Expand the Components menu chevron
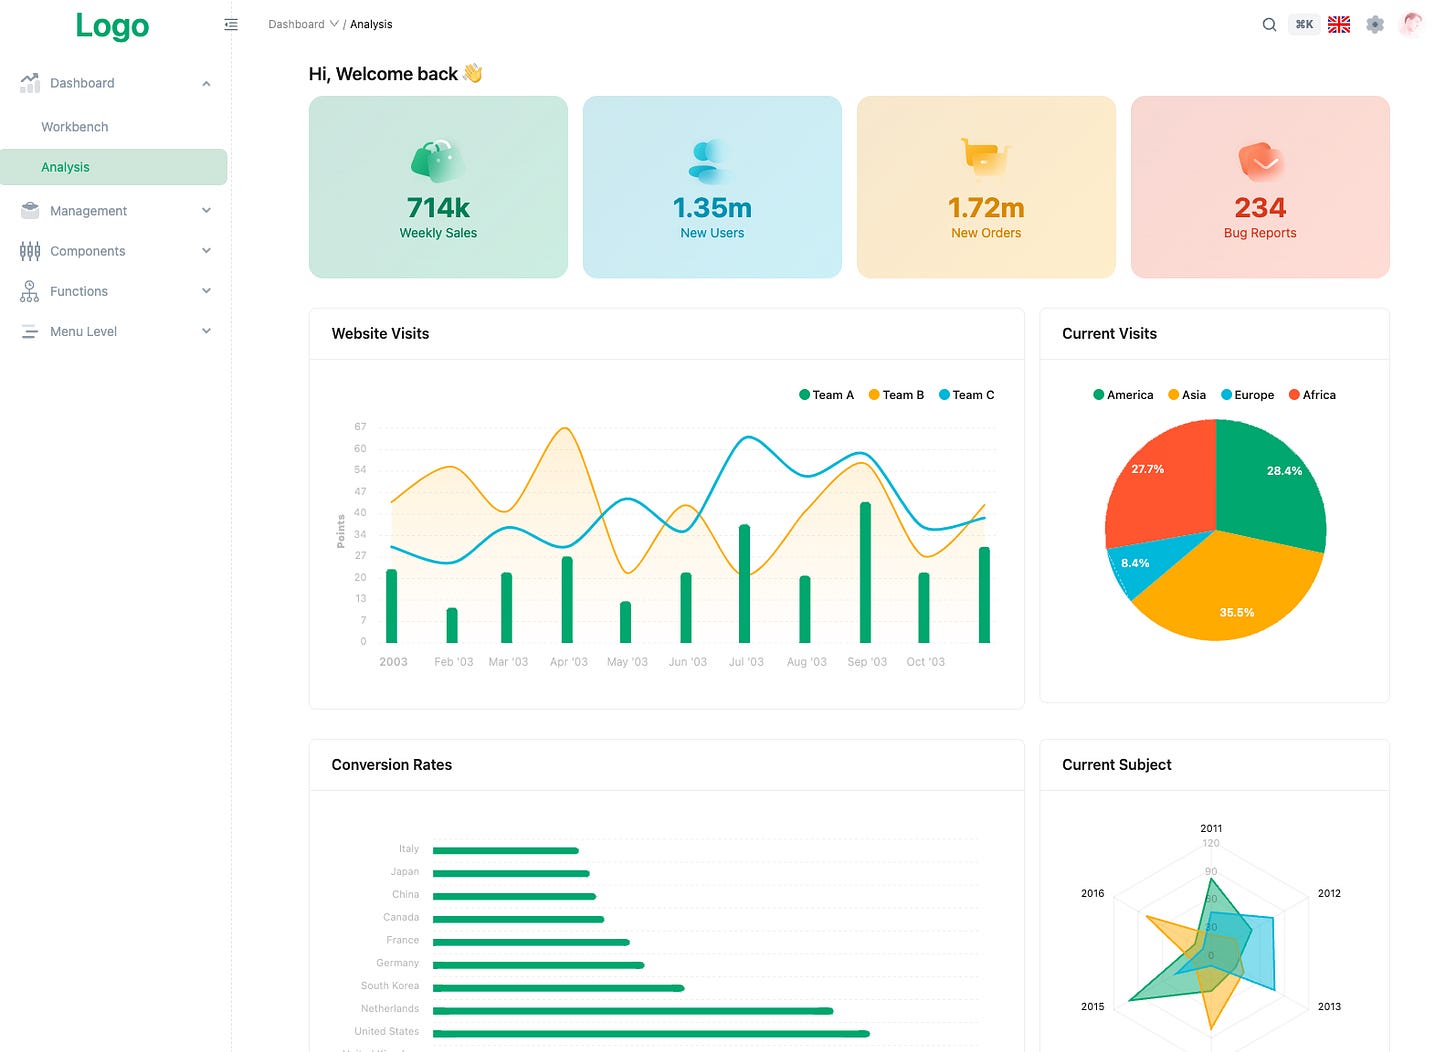The image size is (1456, 1052). point(206,251)
